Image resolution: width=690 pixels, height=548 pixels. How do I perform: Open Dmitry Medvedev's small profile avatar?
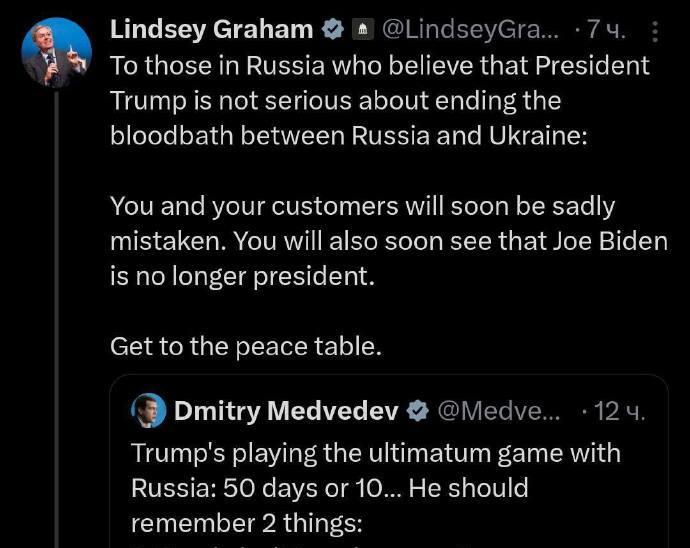(149, 410)
